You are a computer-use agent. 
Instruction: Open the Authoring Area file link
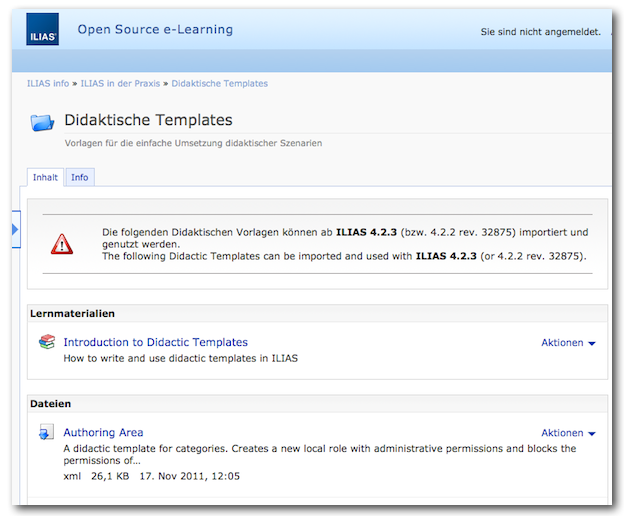(x=103, y=433)
